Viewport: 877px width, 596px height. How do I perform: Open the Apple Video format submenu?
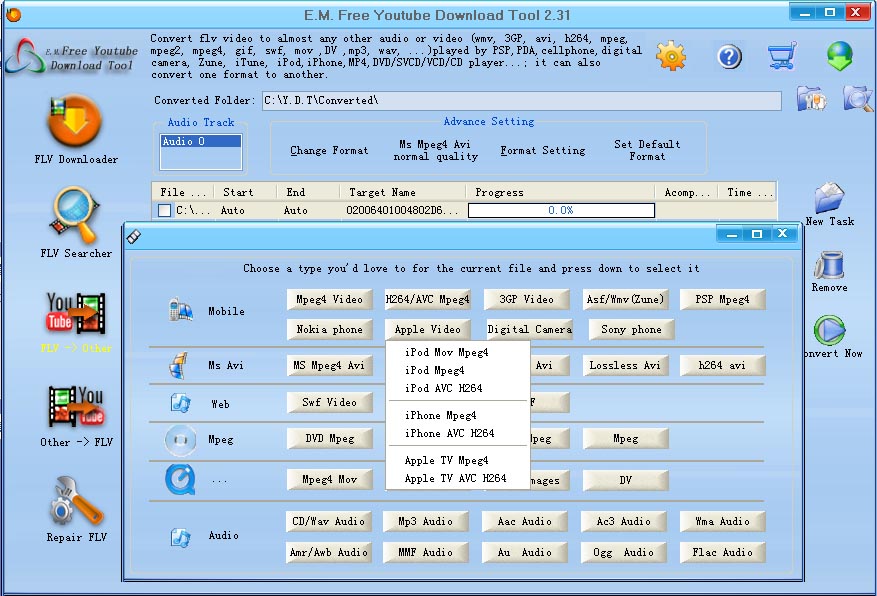pyautogui.click(x=428, y=329)
